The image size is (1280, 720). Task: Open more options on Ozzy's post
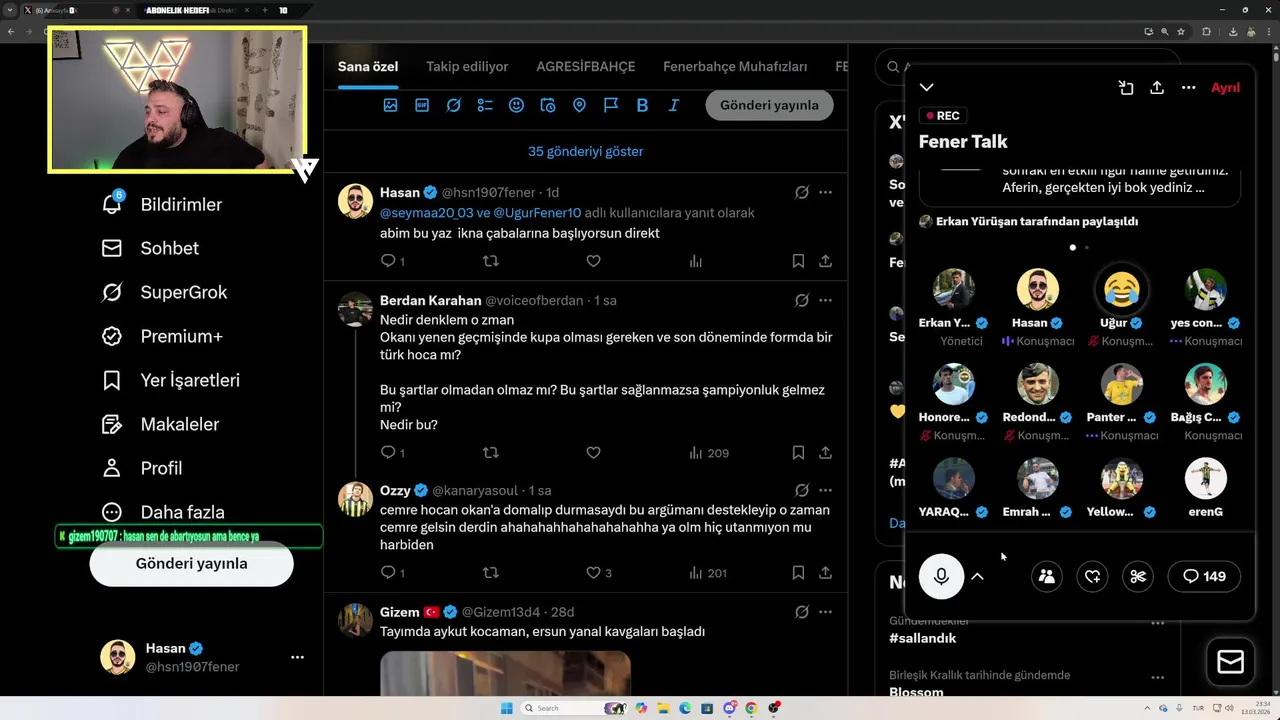coord(825,490)
